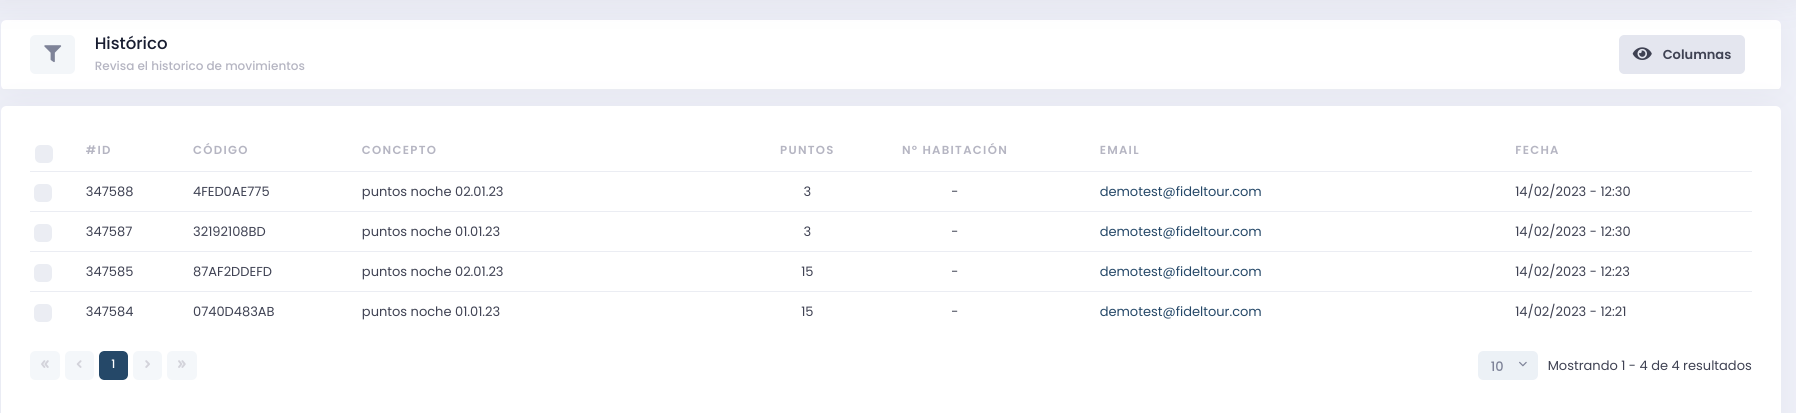Open the 10 results-per-page dropdown
This screenshot has width=1796, height=413.
pos(1507,366)
